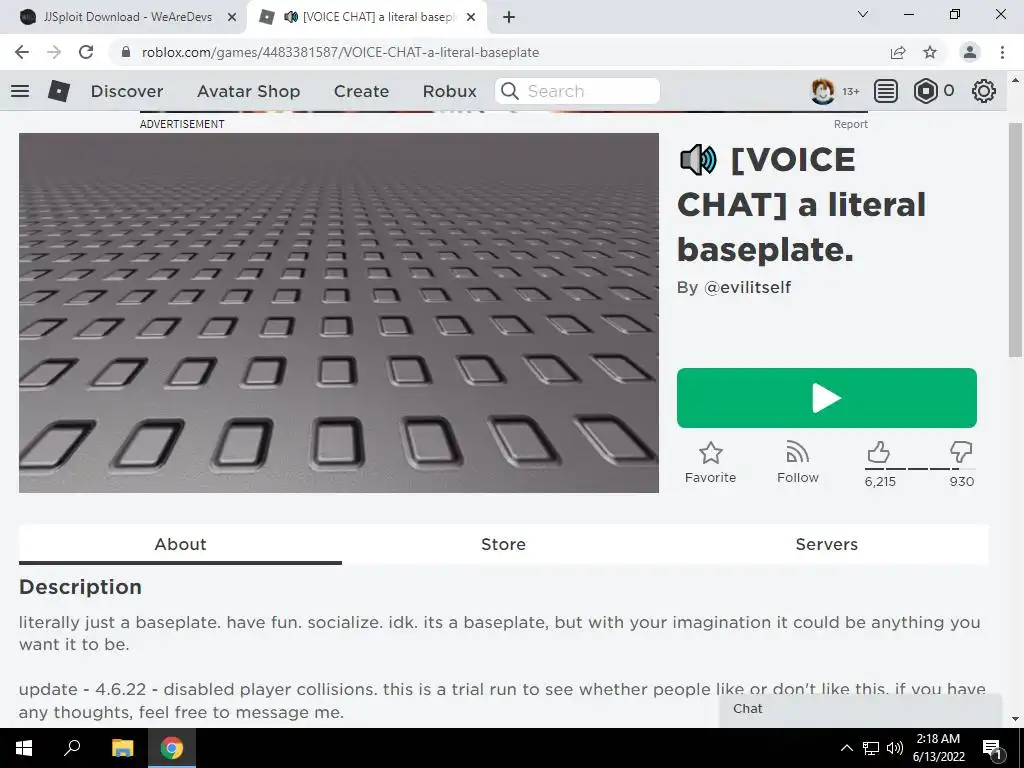The height and width of the screenshot is (768, 1024).
Task: Give the game a thumbs down
Action: [x=961, y=452]
